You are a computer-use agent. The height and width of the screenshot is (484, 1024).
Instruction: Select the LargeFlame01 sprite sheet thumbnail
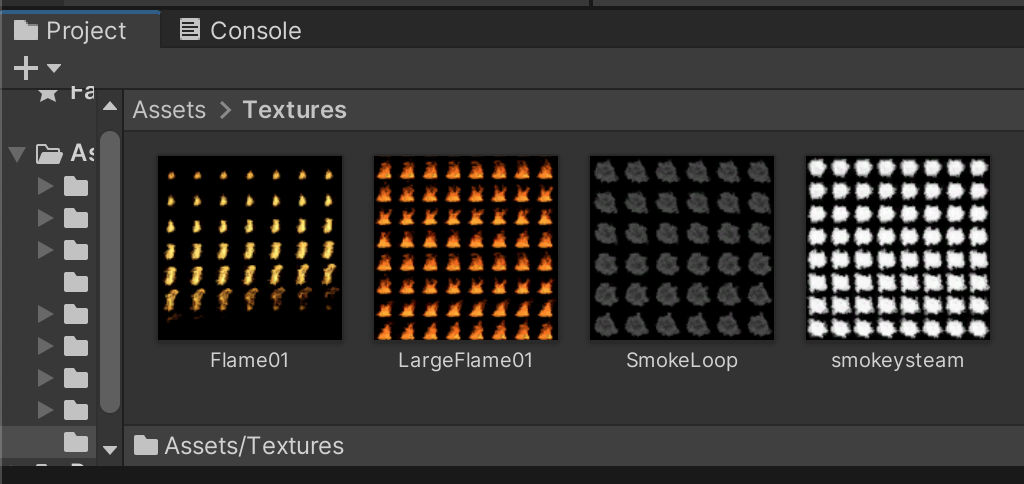466,248
